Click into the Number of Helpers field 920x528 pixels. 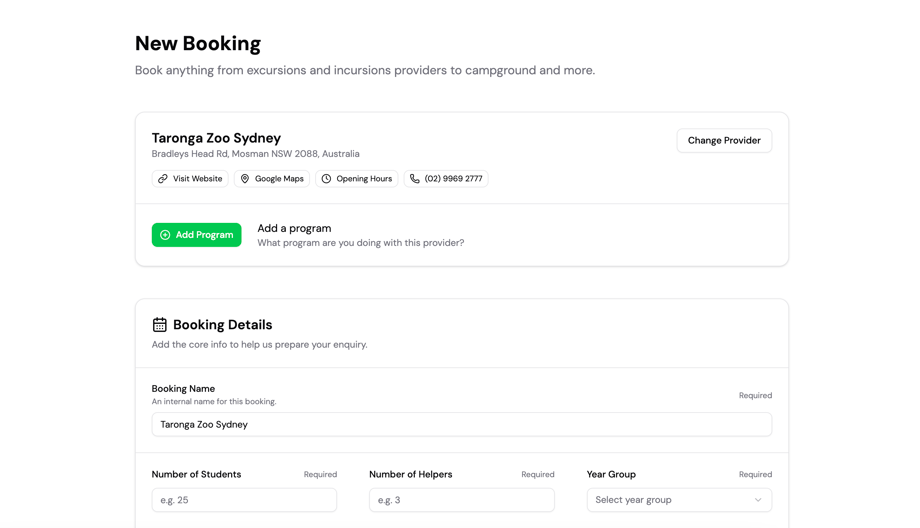(x=461, y=500)
